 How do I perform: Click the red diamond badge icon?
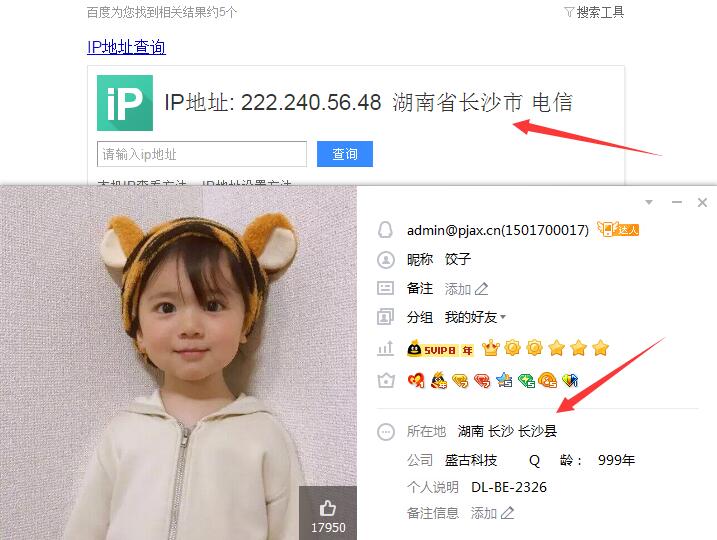[x=482, y=380]
